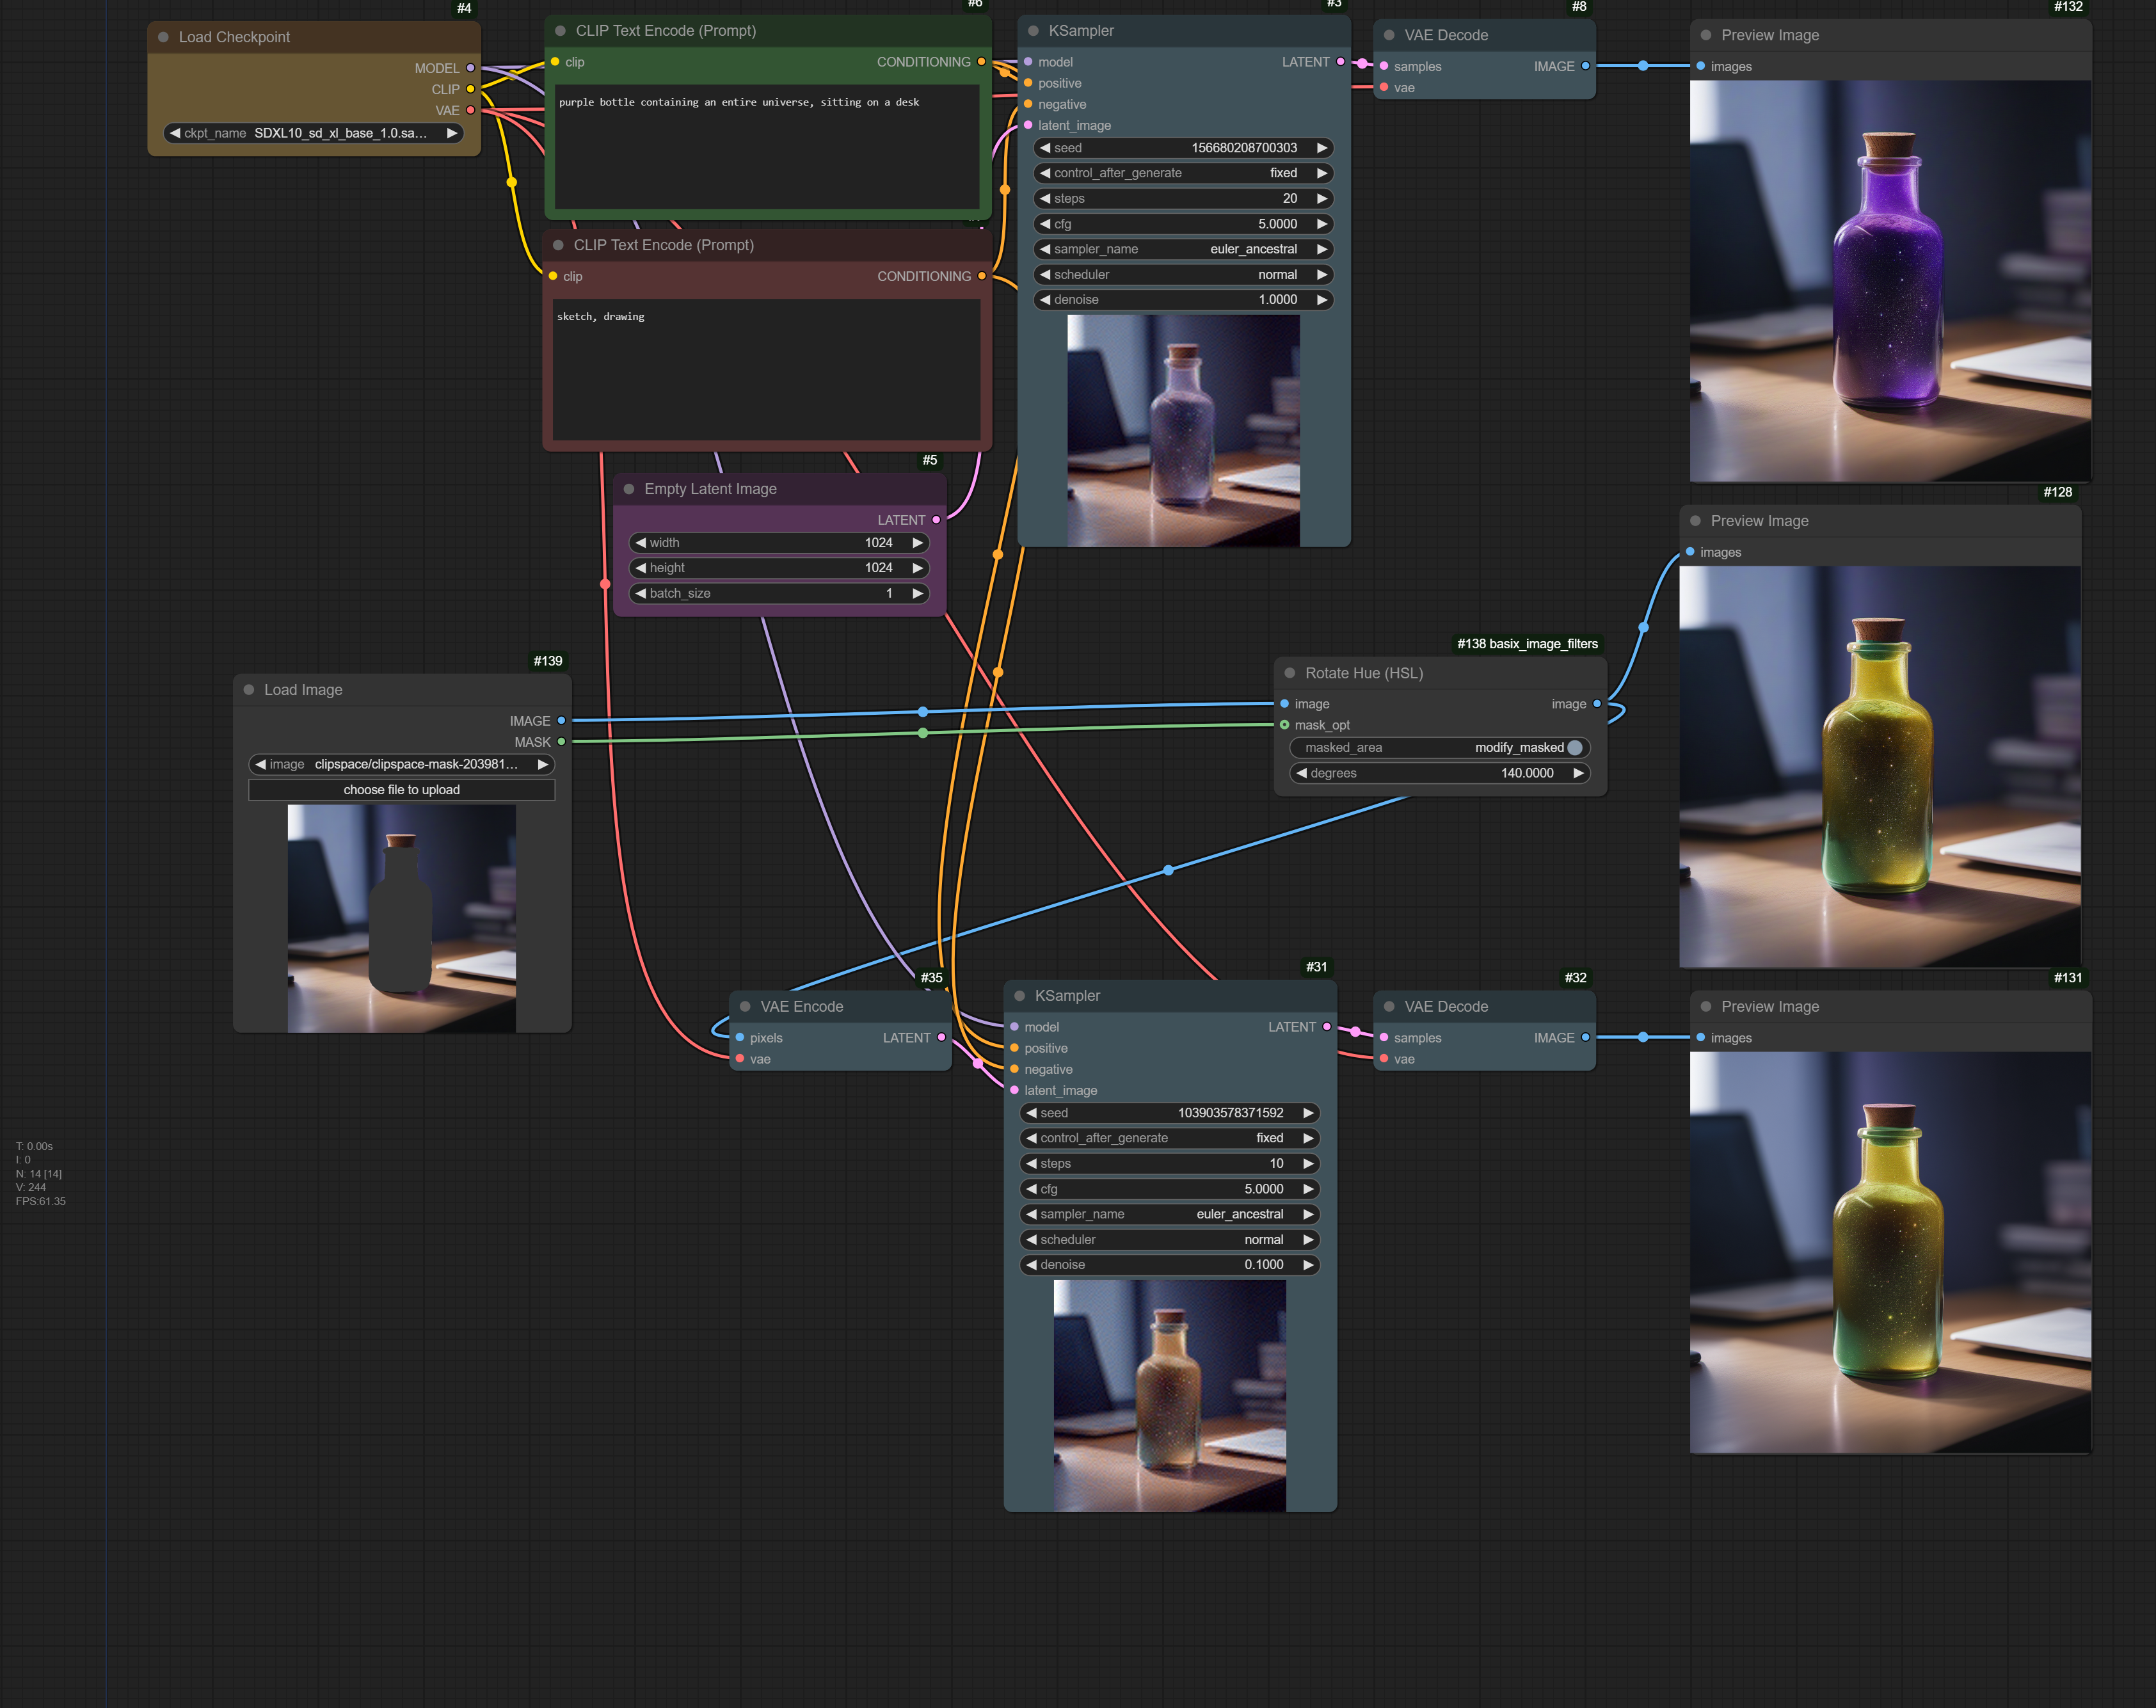The width and height of the screenshot is (2156, 1708).
Task: Decrease degrees 140.0000 in Rotate Hue
Action: 1301,773
